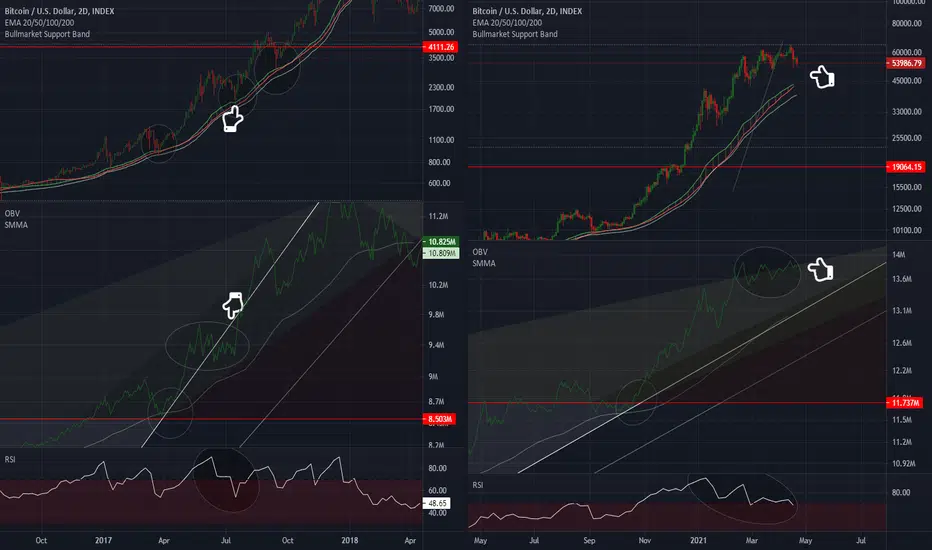Click the Sep time axis label
Viewport: 932px width, 550px height.
[589, 540]
